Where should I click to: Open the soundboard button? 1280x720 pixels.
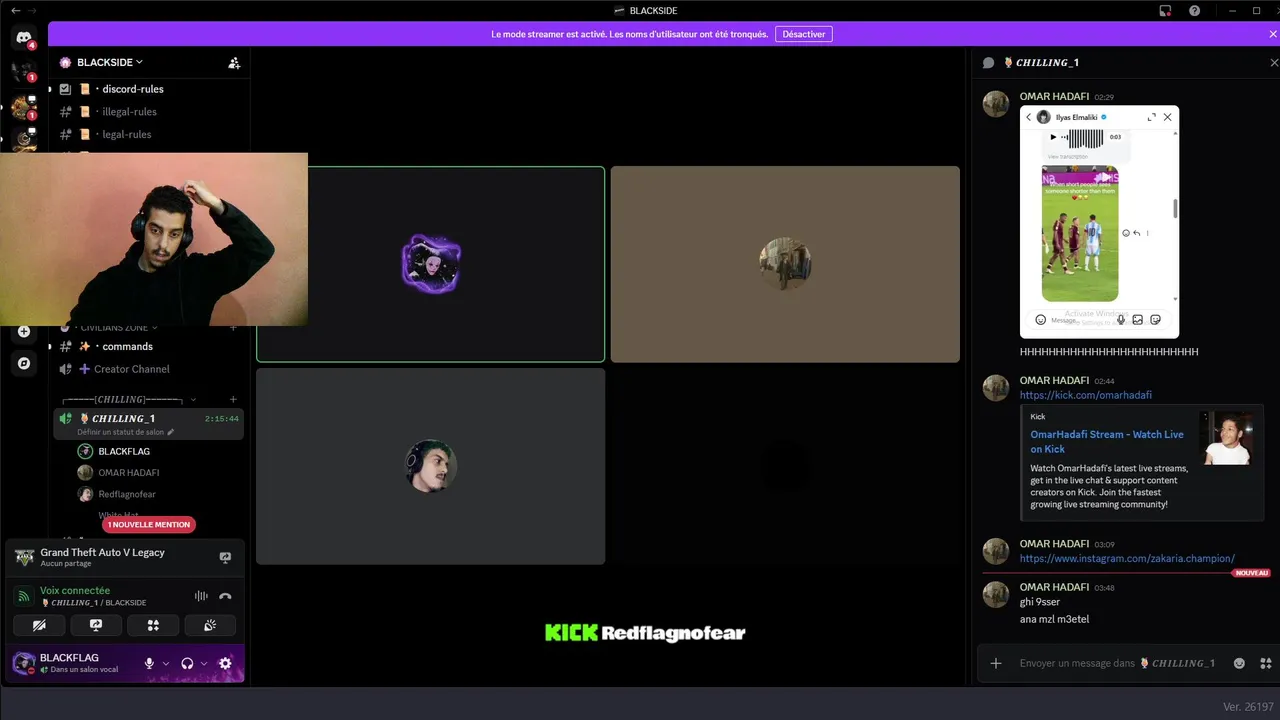click(210, 625)
